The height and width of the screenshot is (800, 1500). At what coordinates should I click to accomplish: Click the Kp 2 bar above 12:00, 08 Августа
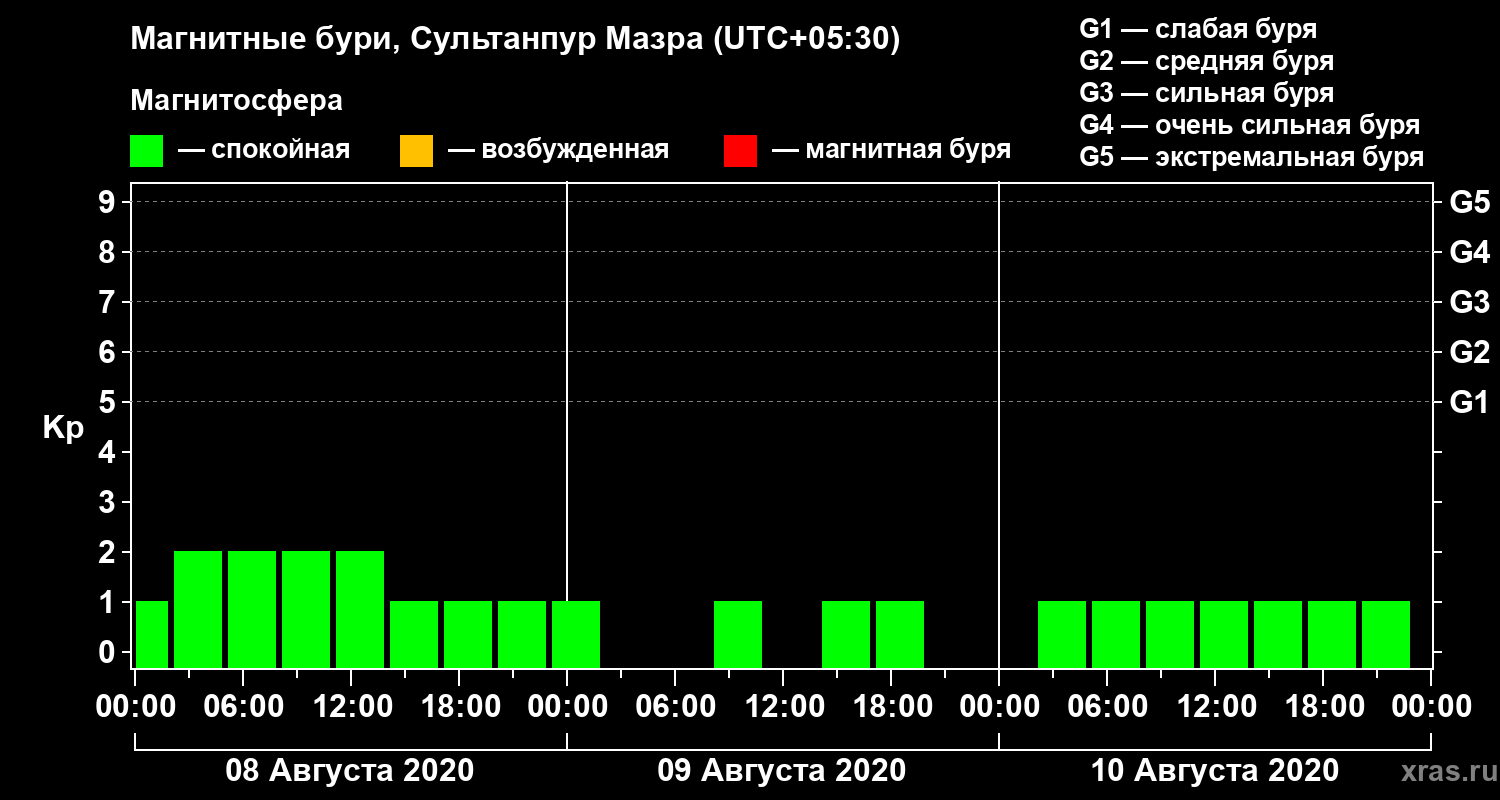(x=360, y=609)
